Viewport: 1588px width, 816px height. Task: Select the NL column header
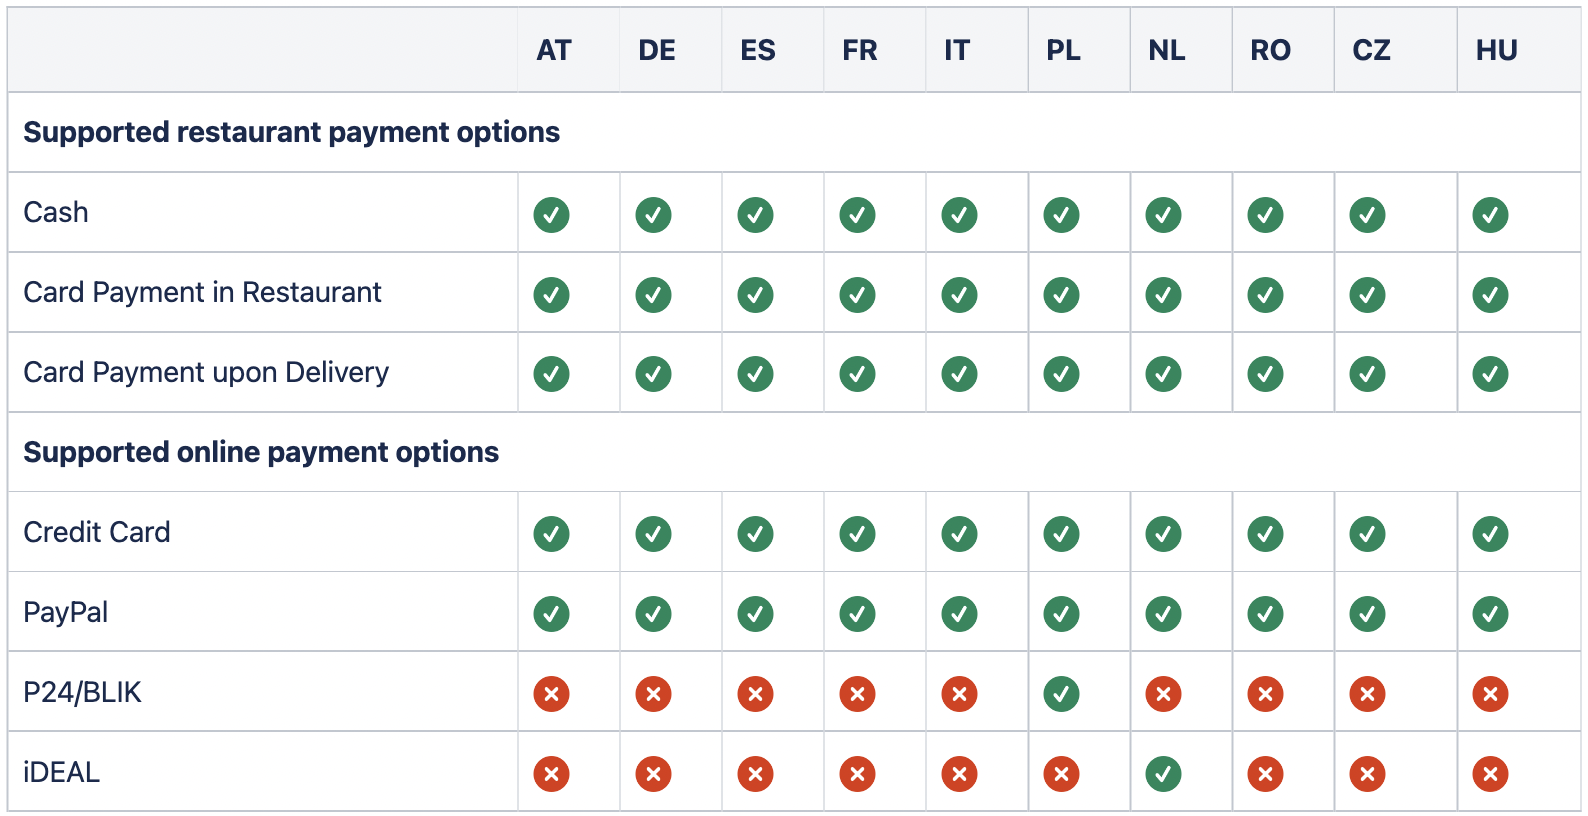[1166, 50]
